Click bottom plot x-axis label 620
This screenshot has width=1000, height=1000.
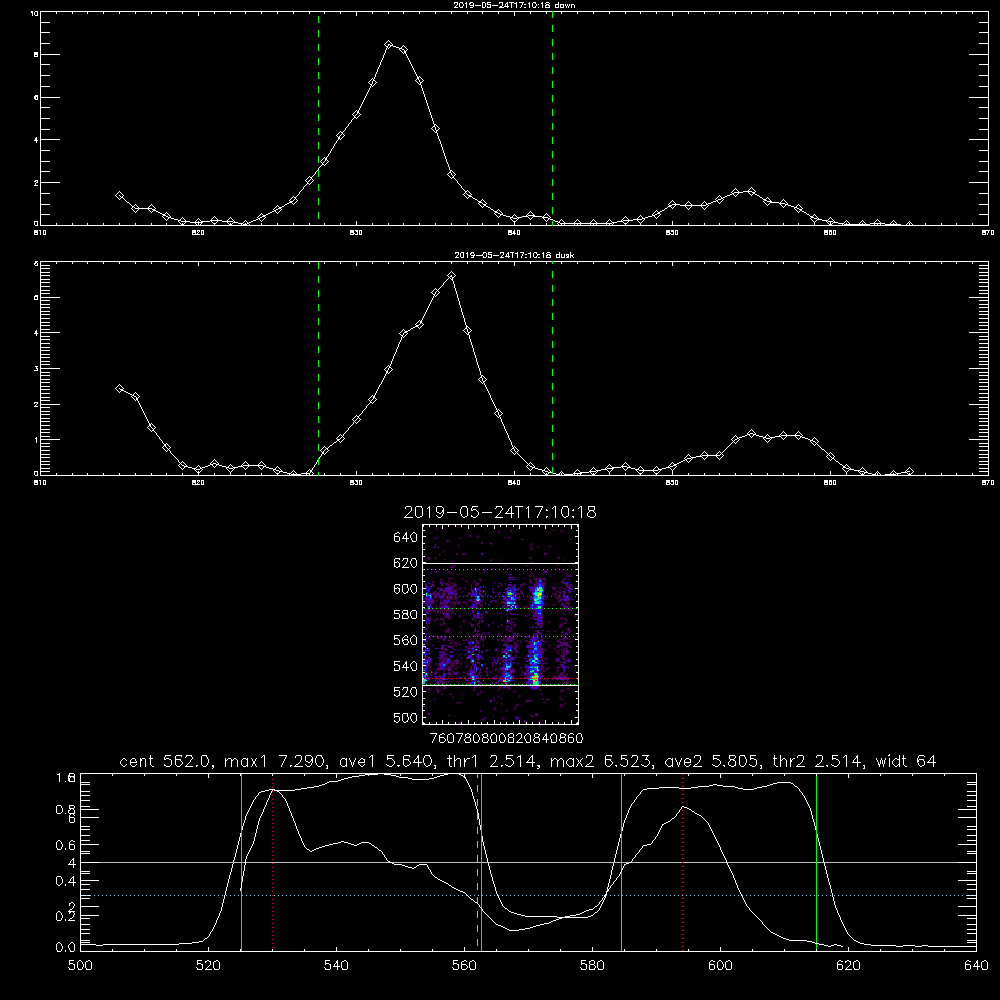coord(848,966)
